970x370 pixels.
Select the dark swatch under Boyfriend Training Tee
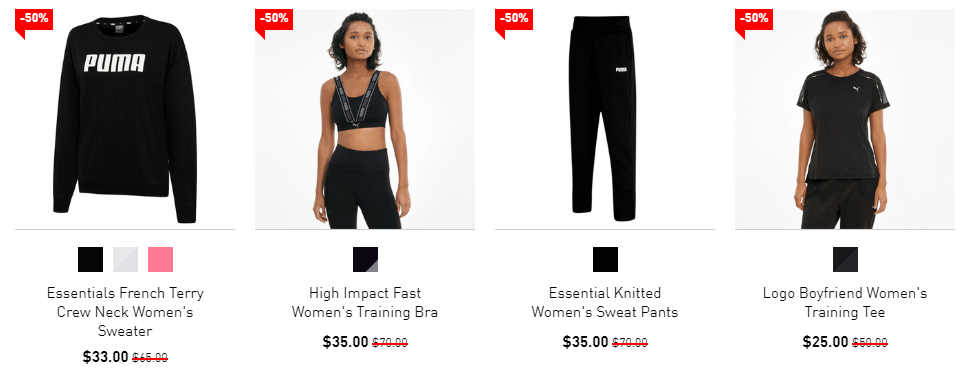coord(845,259)
